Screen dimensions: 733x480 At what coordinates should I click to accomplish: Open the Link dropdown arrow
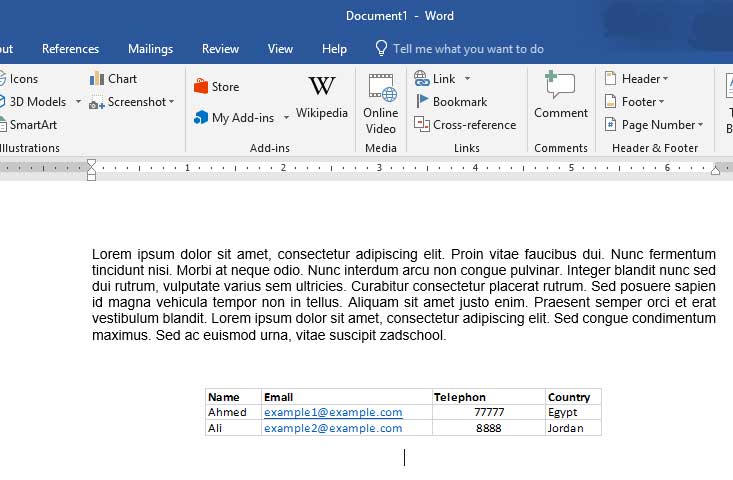467,79
